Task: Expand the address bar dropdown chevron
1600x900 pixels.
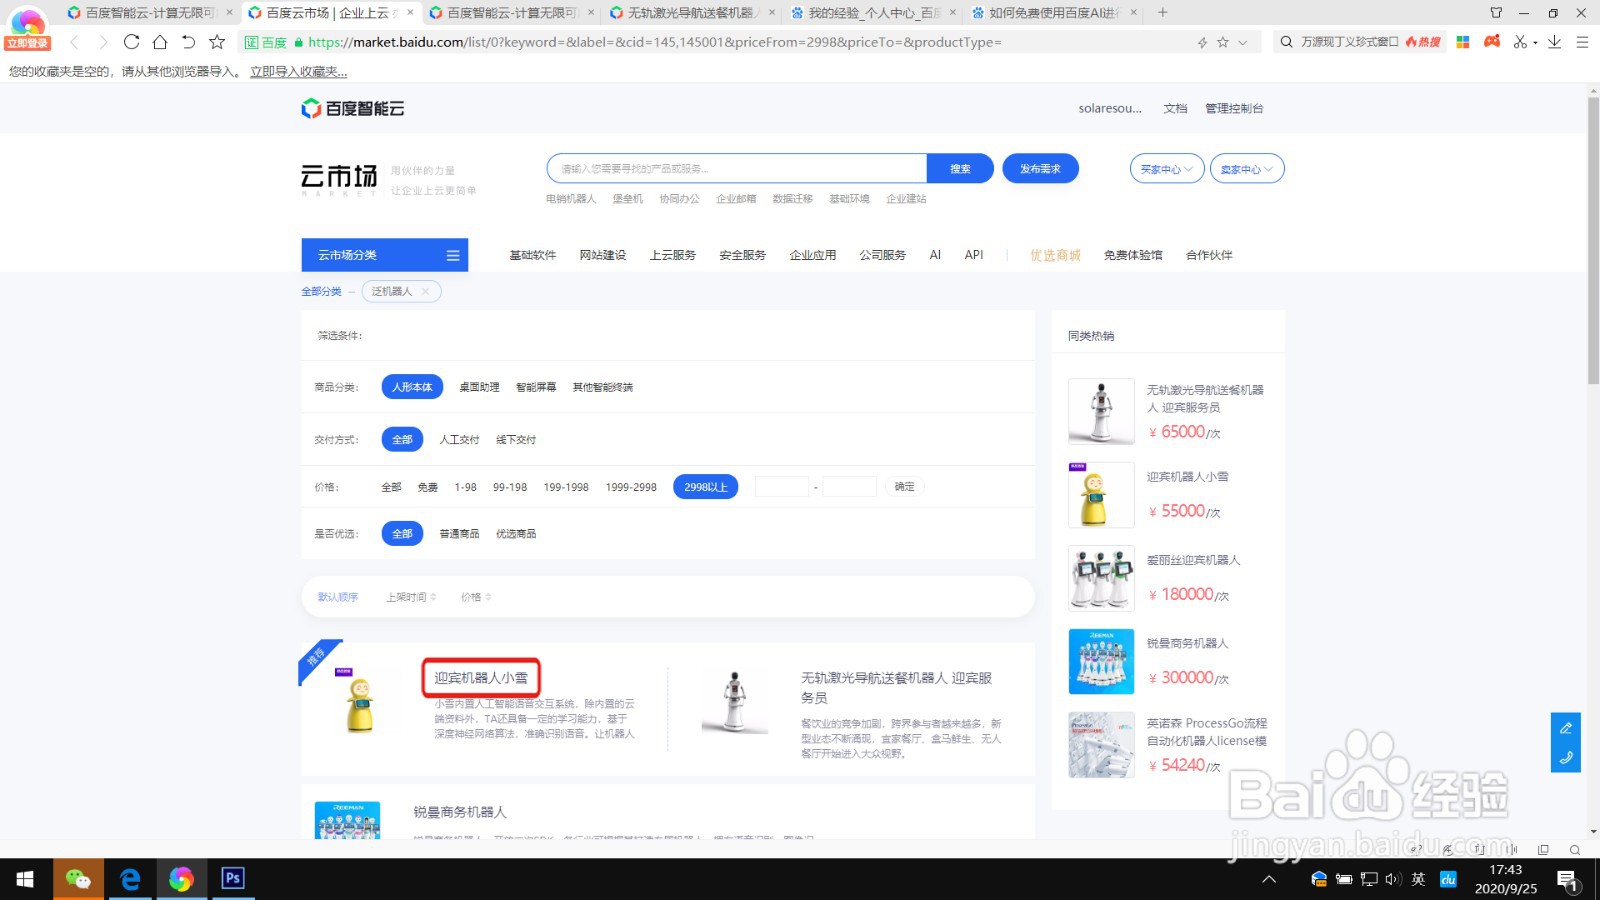Action: point(1243,42)
